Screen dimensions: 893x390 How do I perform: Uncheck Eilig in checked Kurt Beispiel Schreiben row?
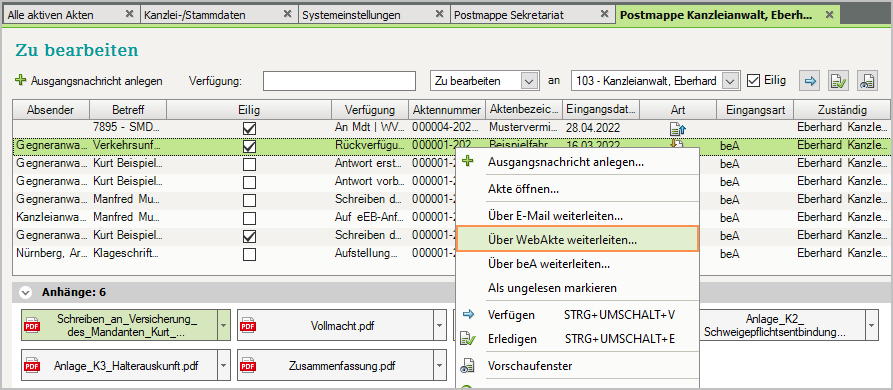click(x=249, y=236)
